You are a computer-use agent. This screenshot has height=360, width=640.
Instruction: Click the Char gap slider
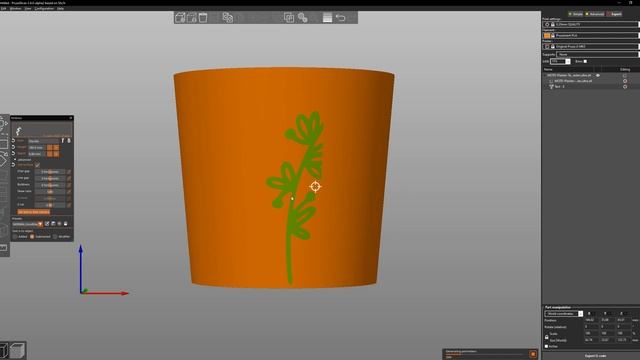[50, 172]
